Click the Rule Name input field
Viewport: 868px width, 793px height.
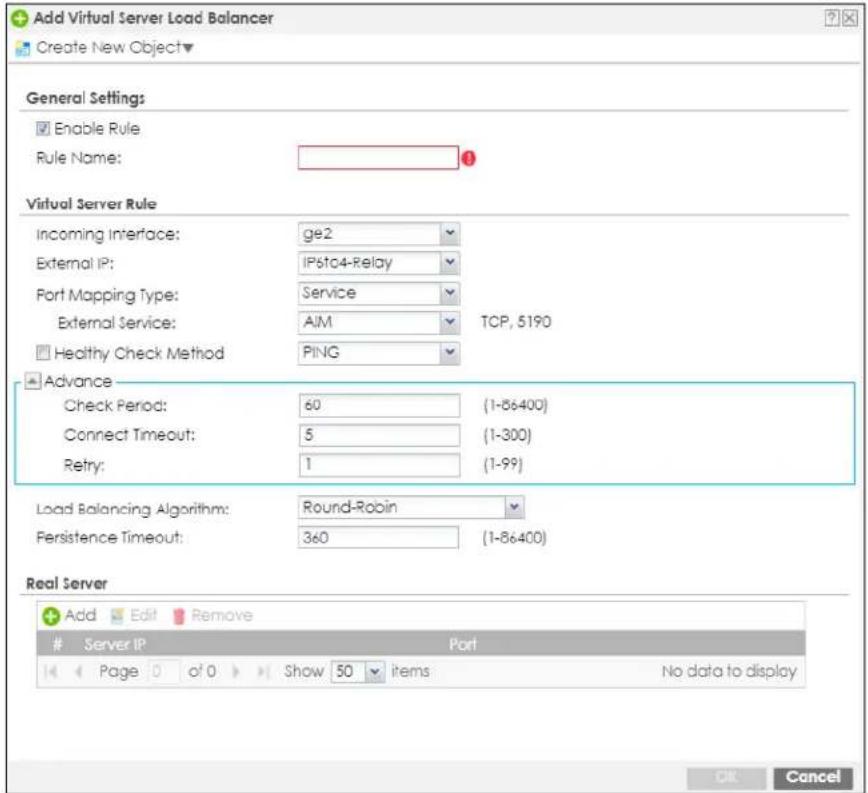pos(378,158)
